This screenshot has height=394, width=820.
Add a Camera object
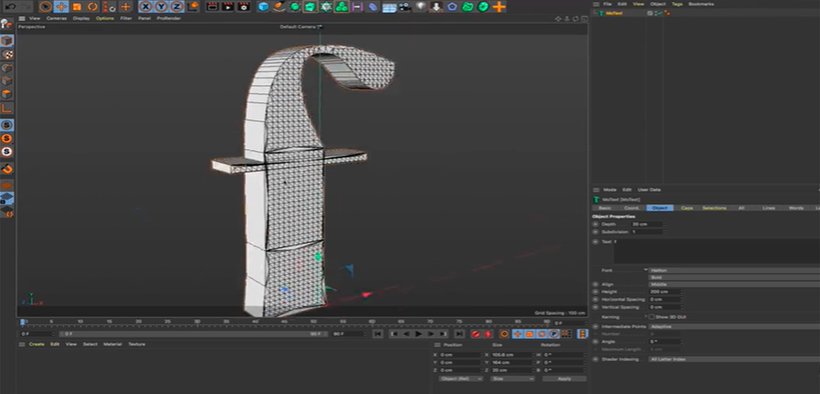click(405, 7)
